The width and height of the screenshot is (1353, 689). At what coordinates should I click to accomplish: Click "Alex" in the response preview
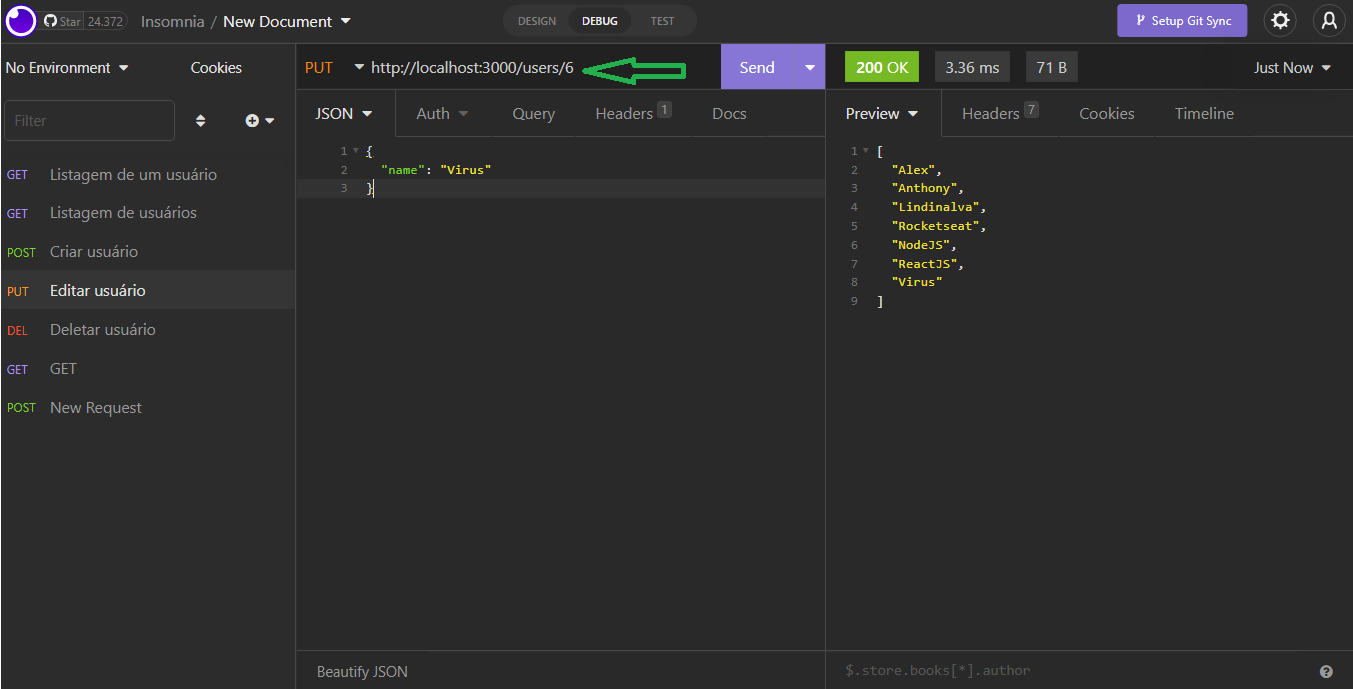point(914,170)
